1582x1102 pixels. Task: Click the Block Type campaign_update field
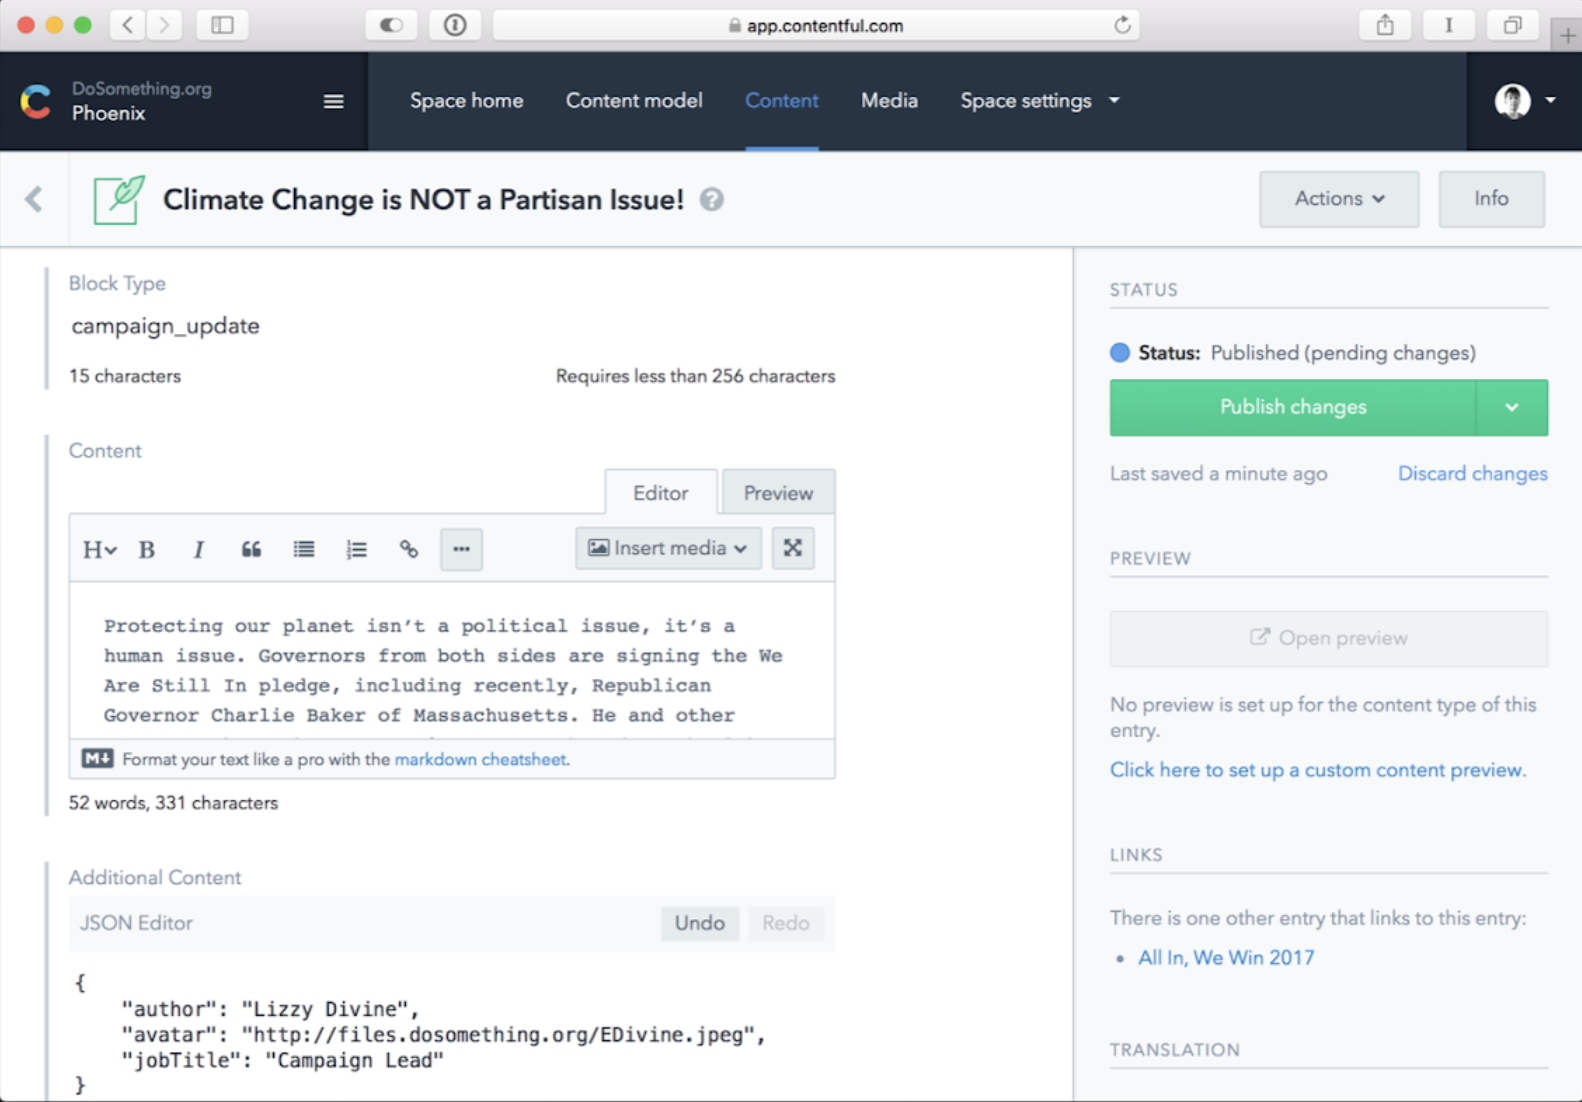tap(452, 326)
